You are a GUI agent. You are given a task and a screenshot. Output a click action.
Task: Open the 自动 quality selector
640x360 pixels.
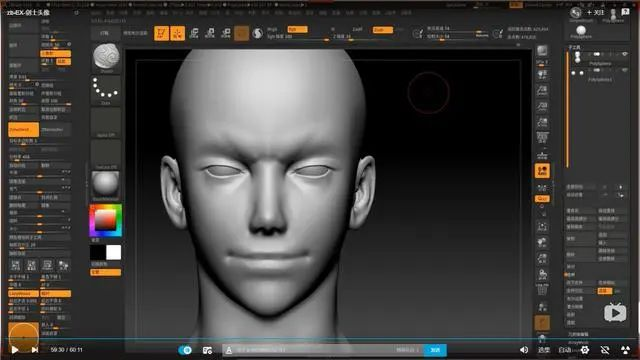(564, 350)
